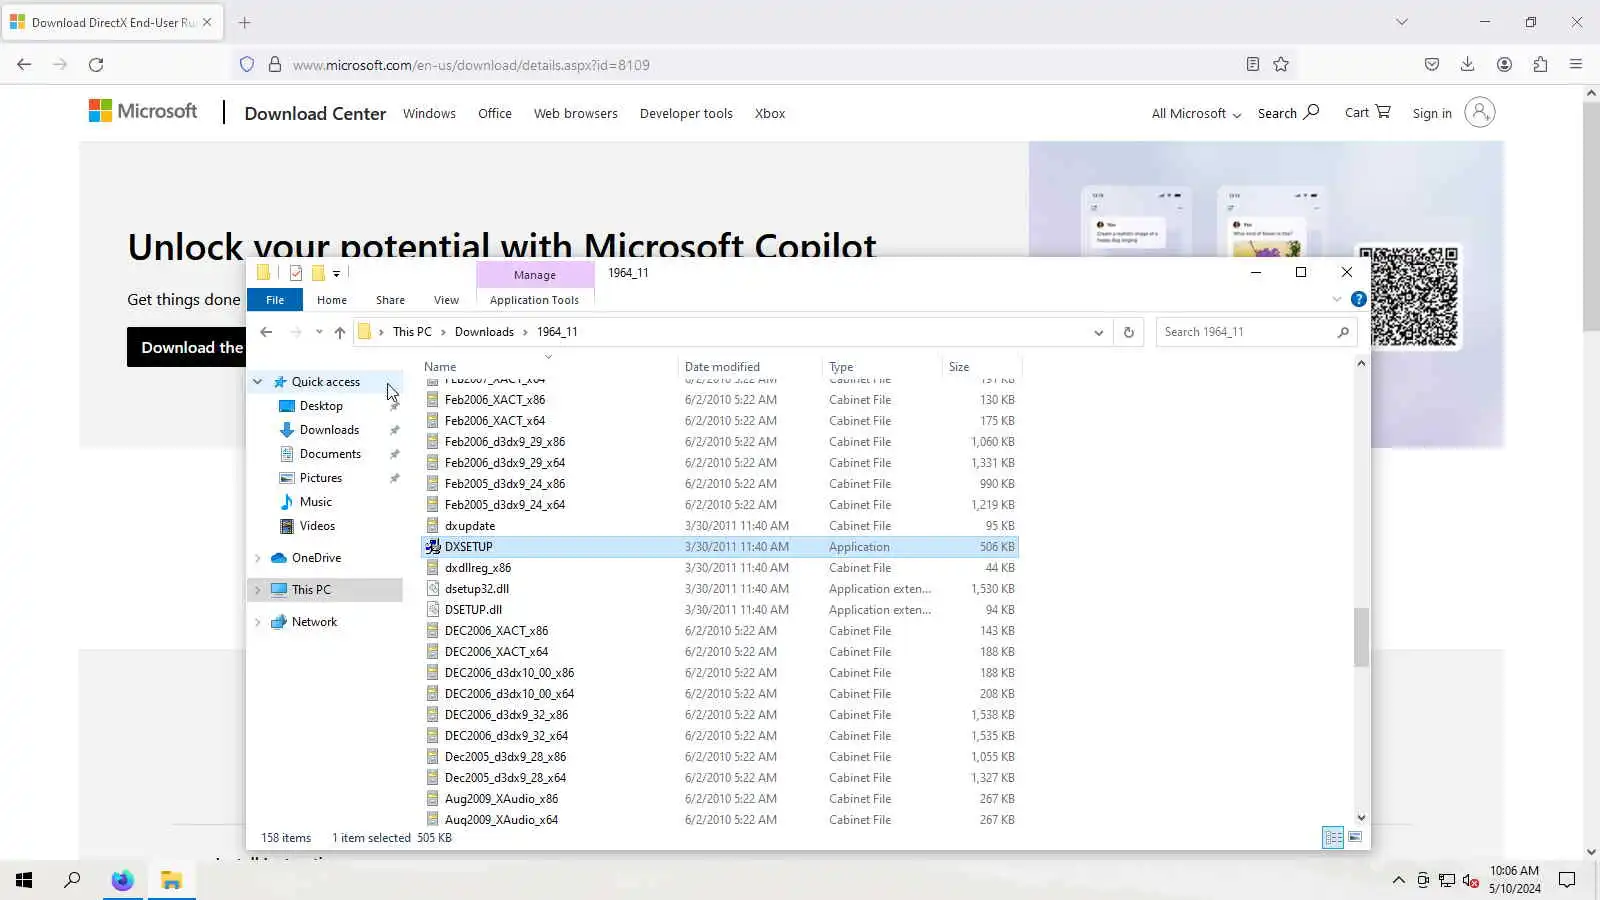This screenshot has height=900, width=1600.
Task: Open the Firefox Extensions puzzle icon
Action: pos(1540,65)
